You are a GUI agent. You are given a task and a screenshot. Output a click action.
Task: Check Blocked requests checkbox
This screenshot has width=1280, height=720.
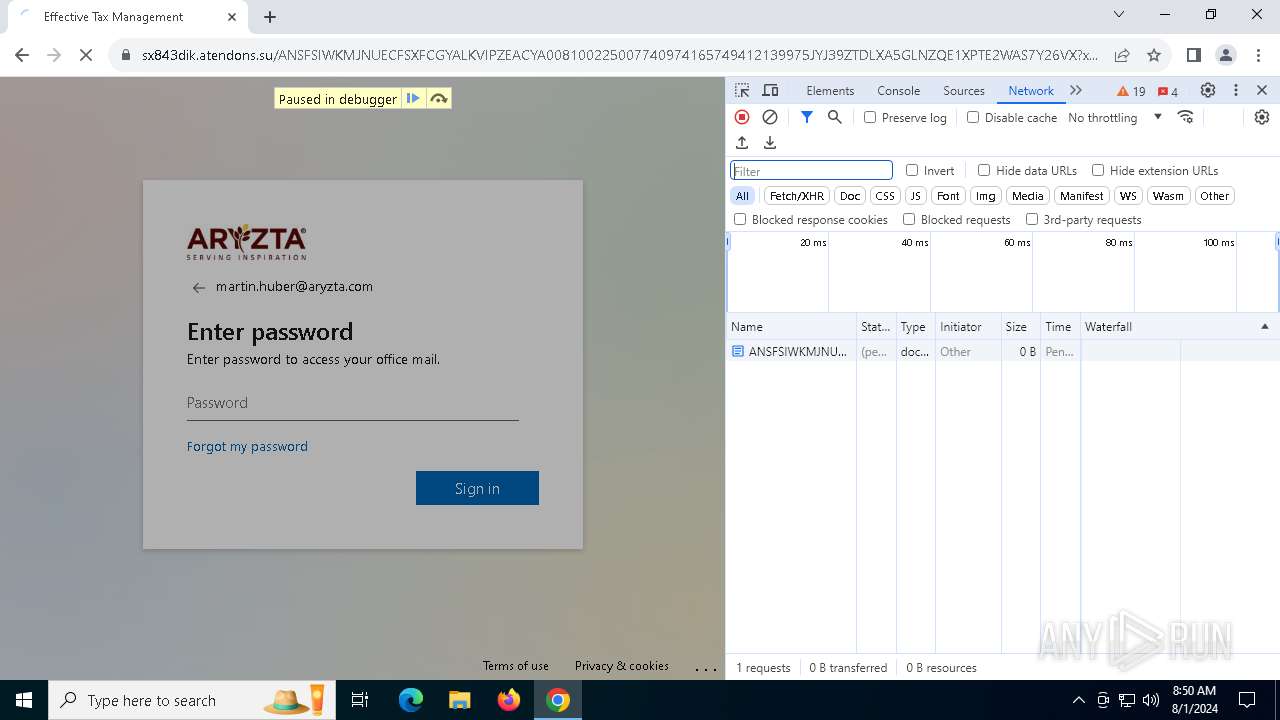(x=909, y=219)
